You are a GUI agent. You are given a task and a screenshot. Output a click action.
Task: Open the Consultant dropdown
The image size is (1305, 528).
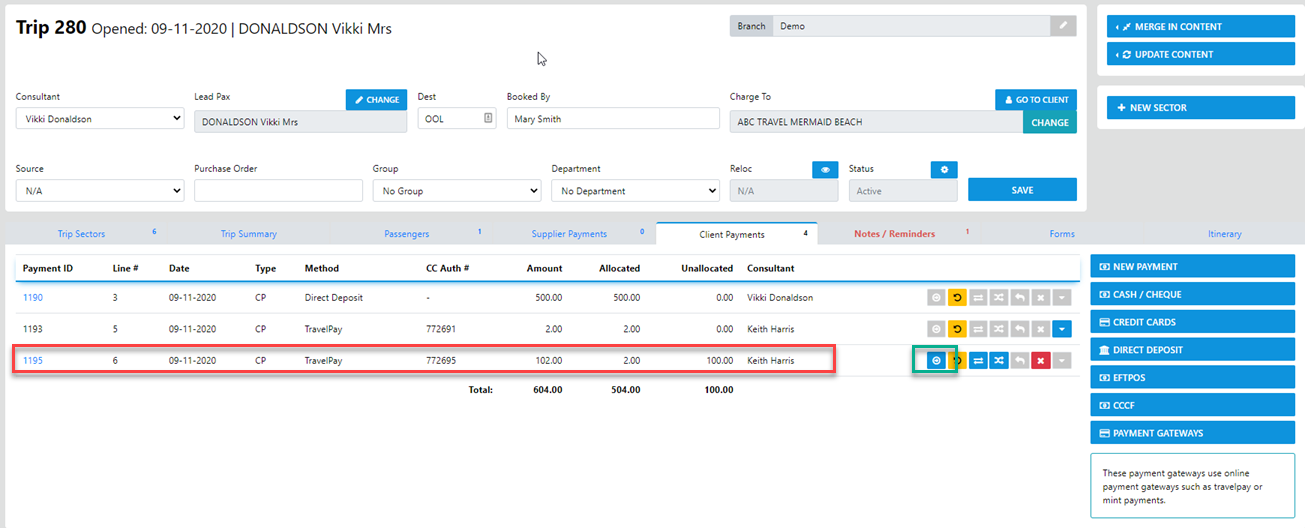coord(99,119)
